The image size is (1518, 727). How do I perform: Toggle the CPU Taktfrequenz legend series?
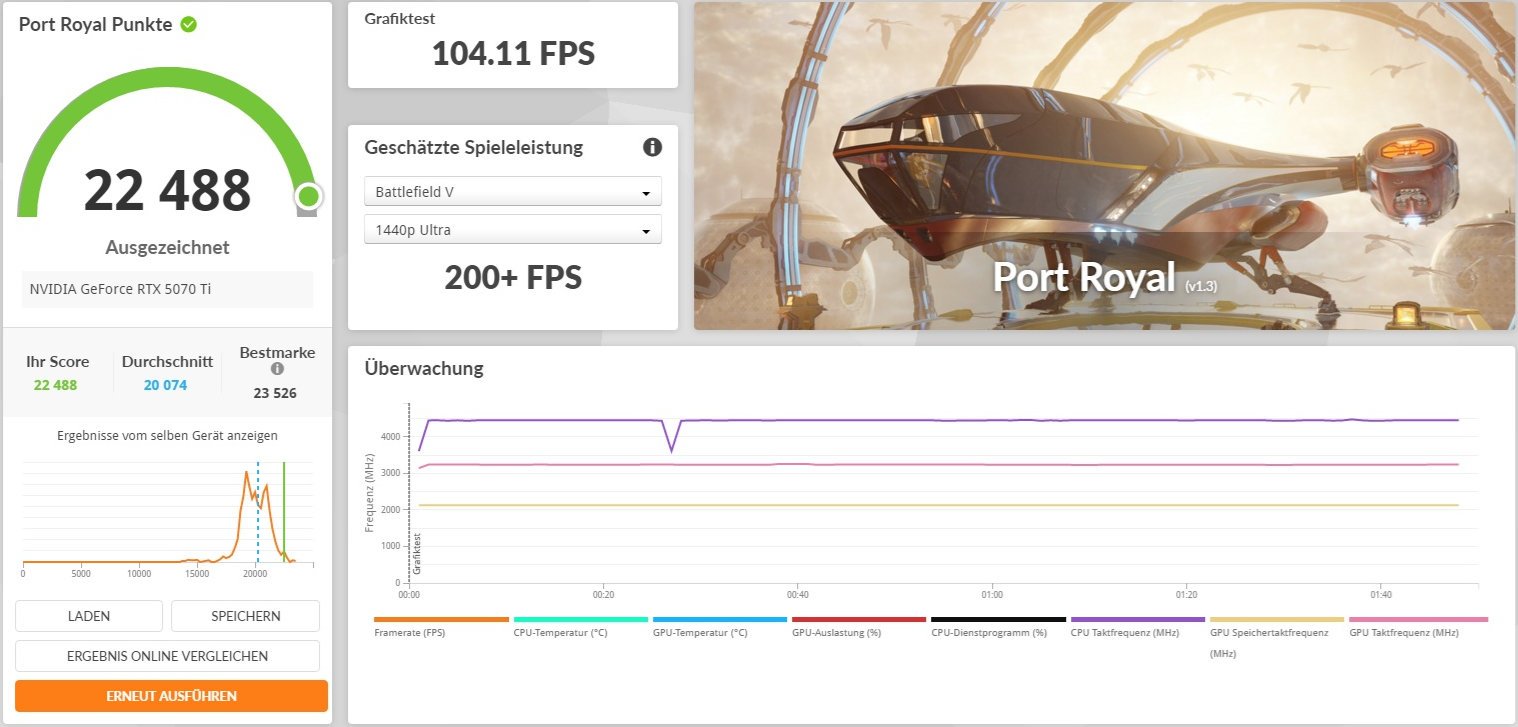(x=1138, y=627)
